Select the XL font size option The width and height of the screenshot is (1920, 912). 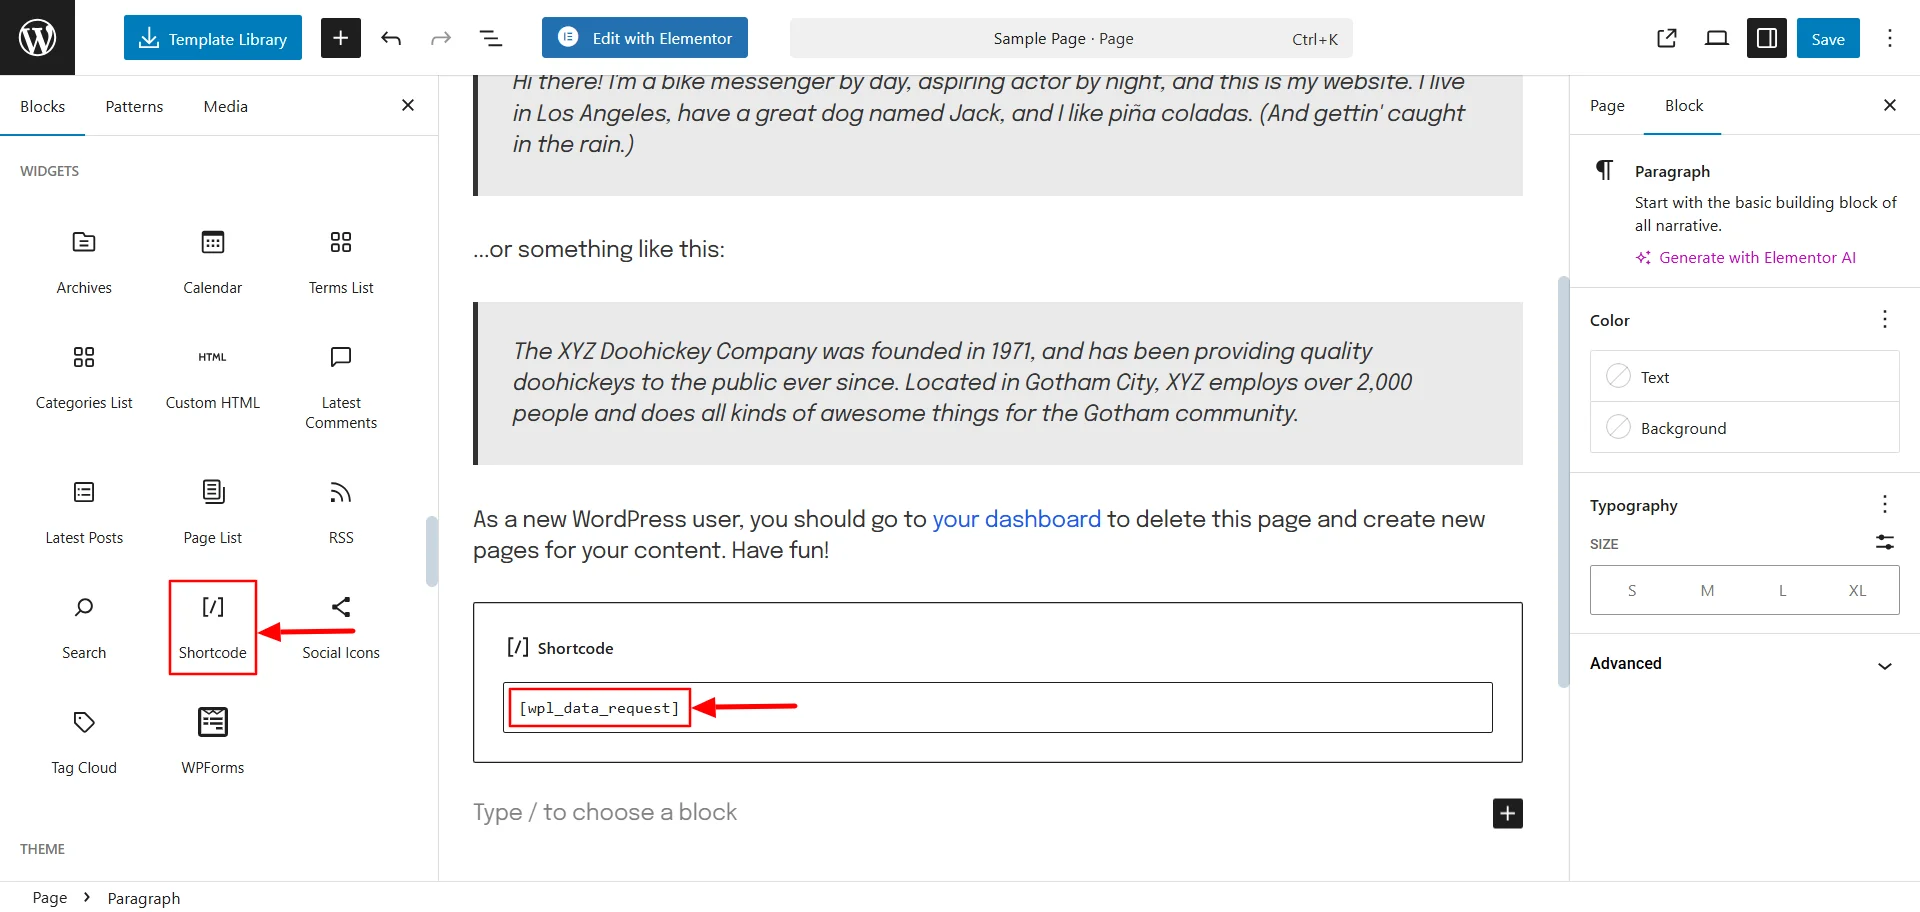[x=1857, y=590]
